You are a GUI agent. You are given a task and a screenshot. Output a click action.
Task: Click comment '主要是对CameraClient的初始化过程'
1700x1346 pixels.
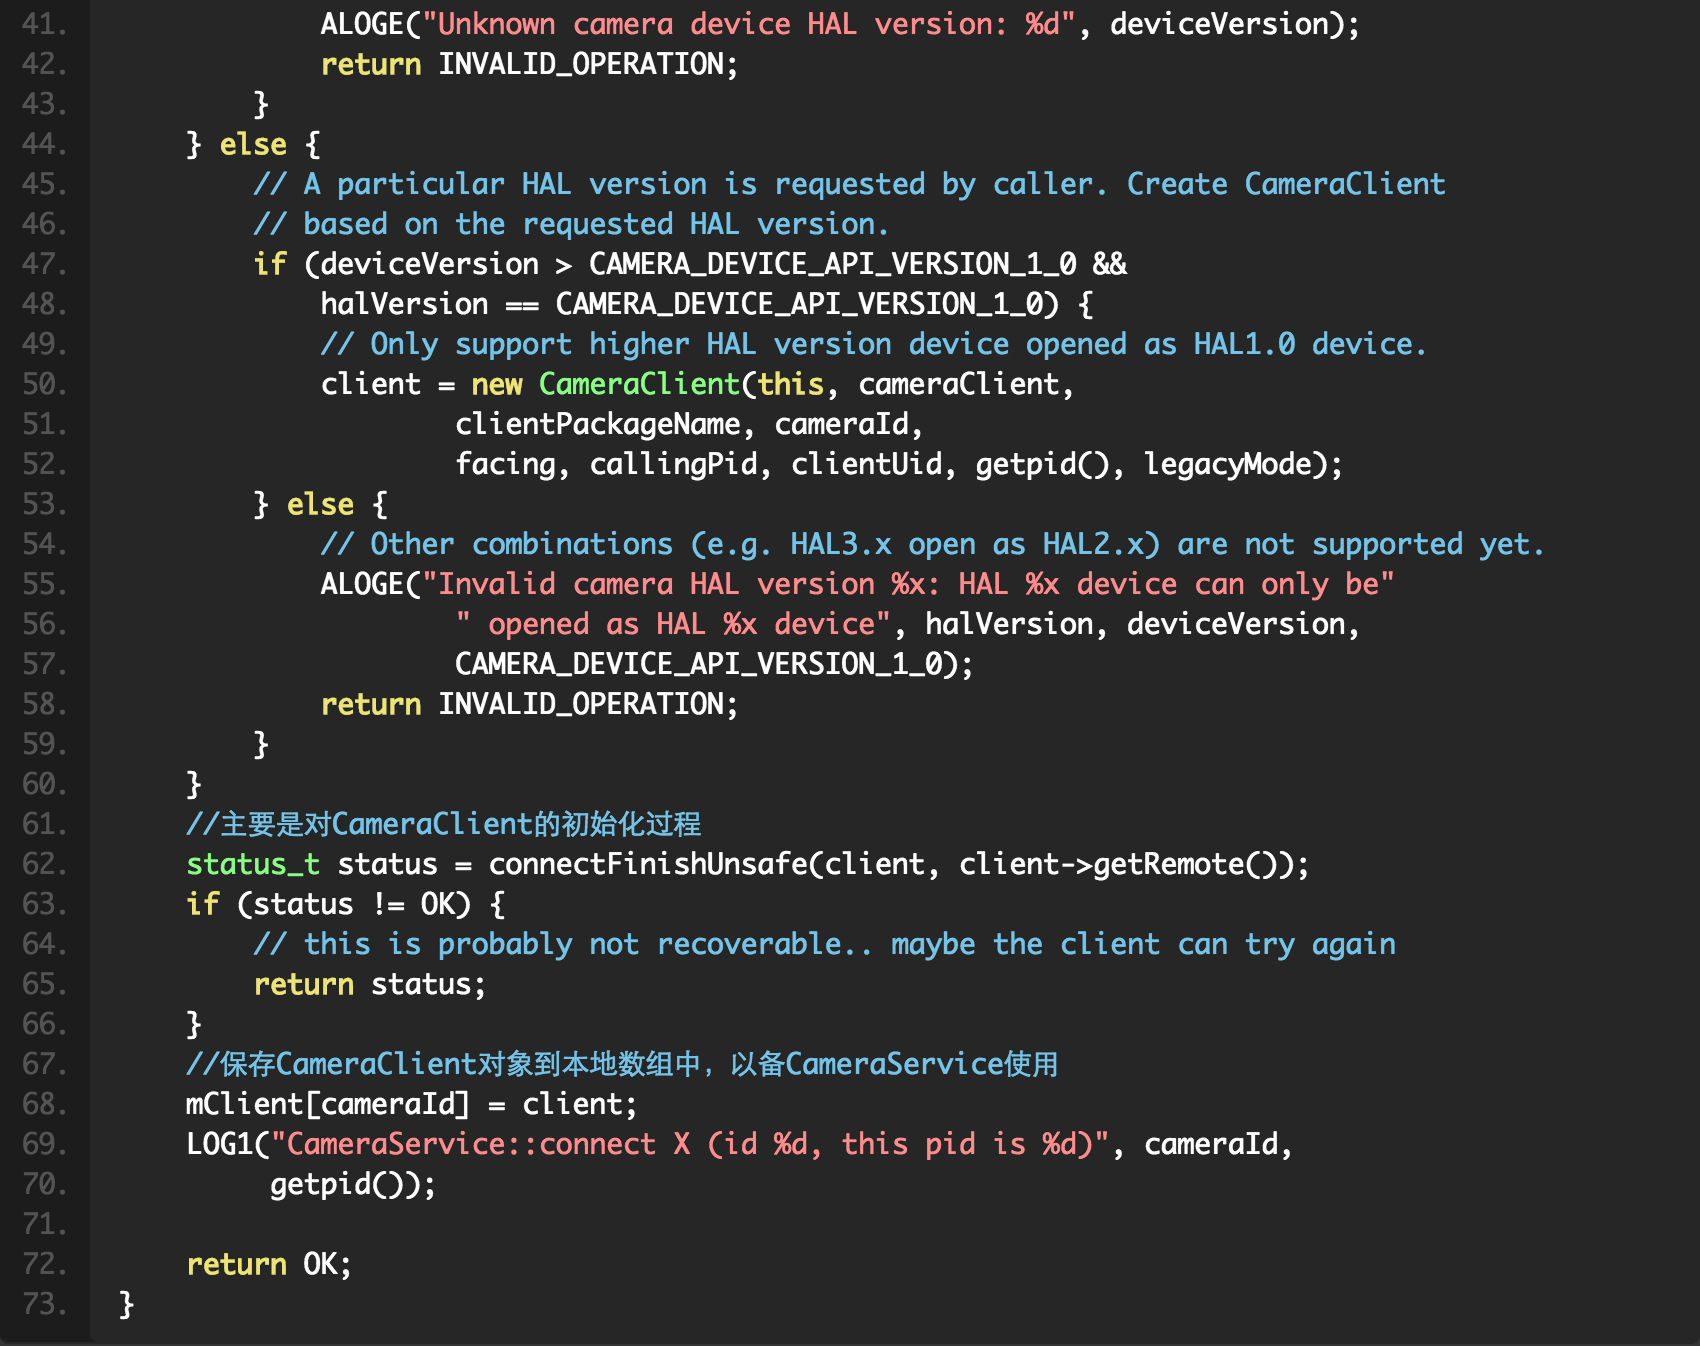tap(444, 824)
